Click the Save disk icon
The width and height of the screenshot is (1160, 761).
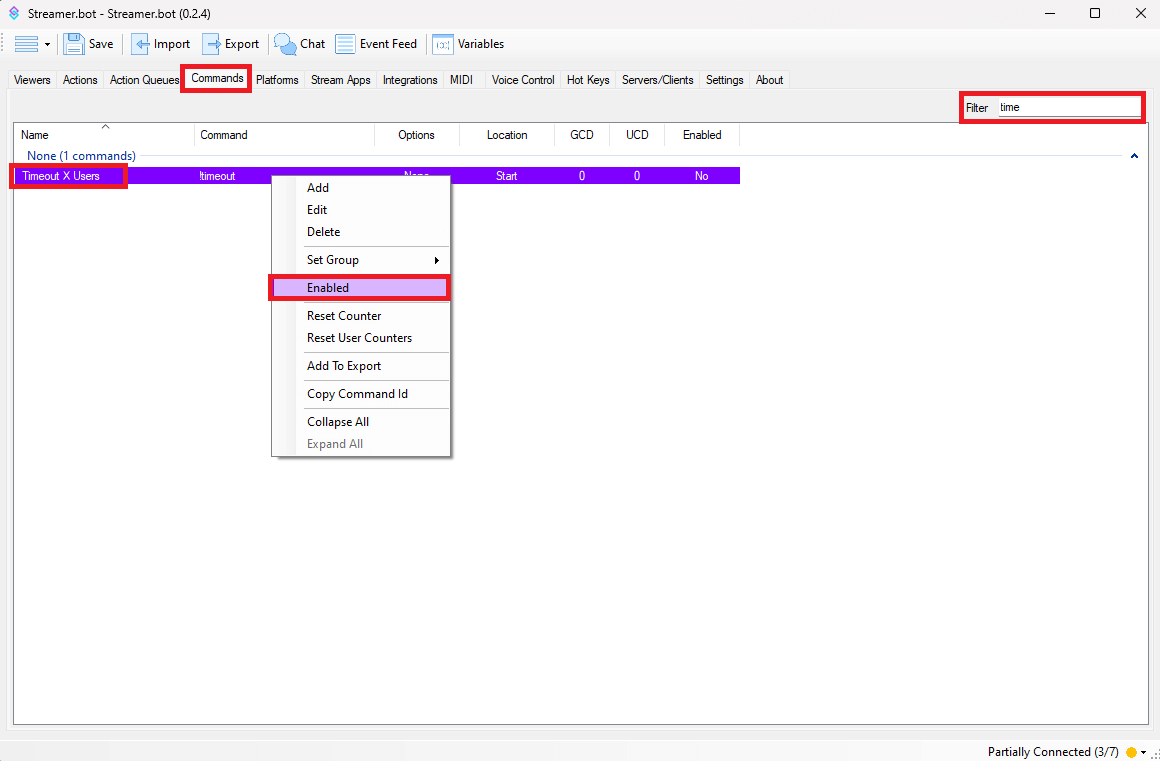75,44
